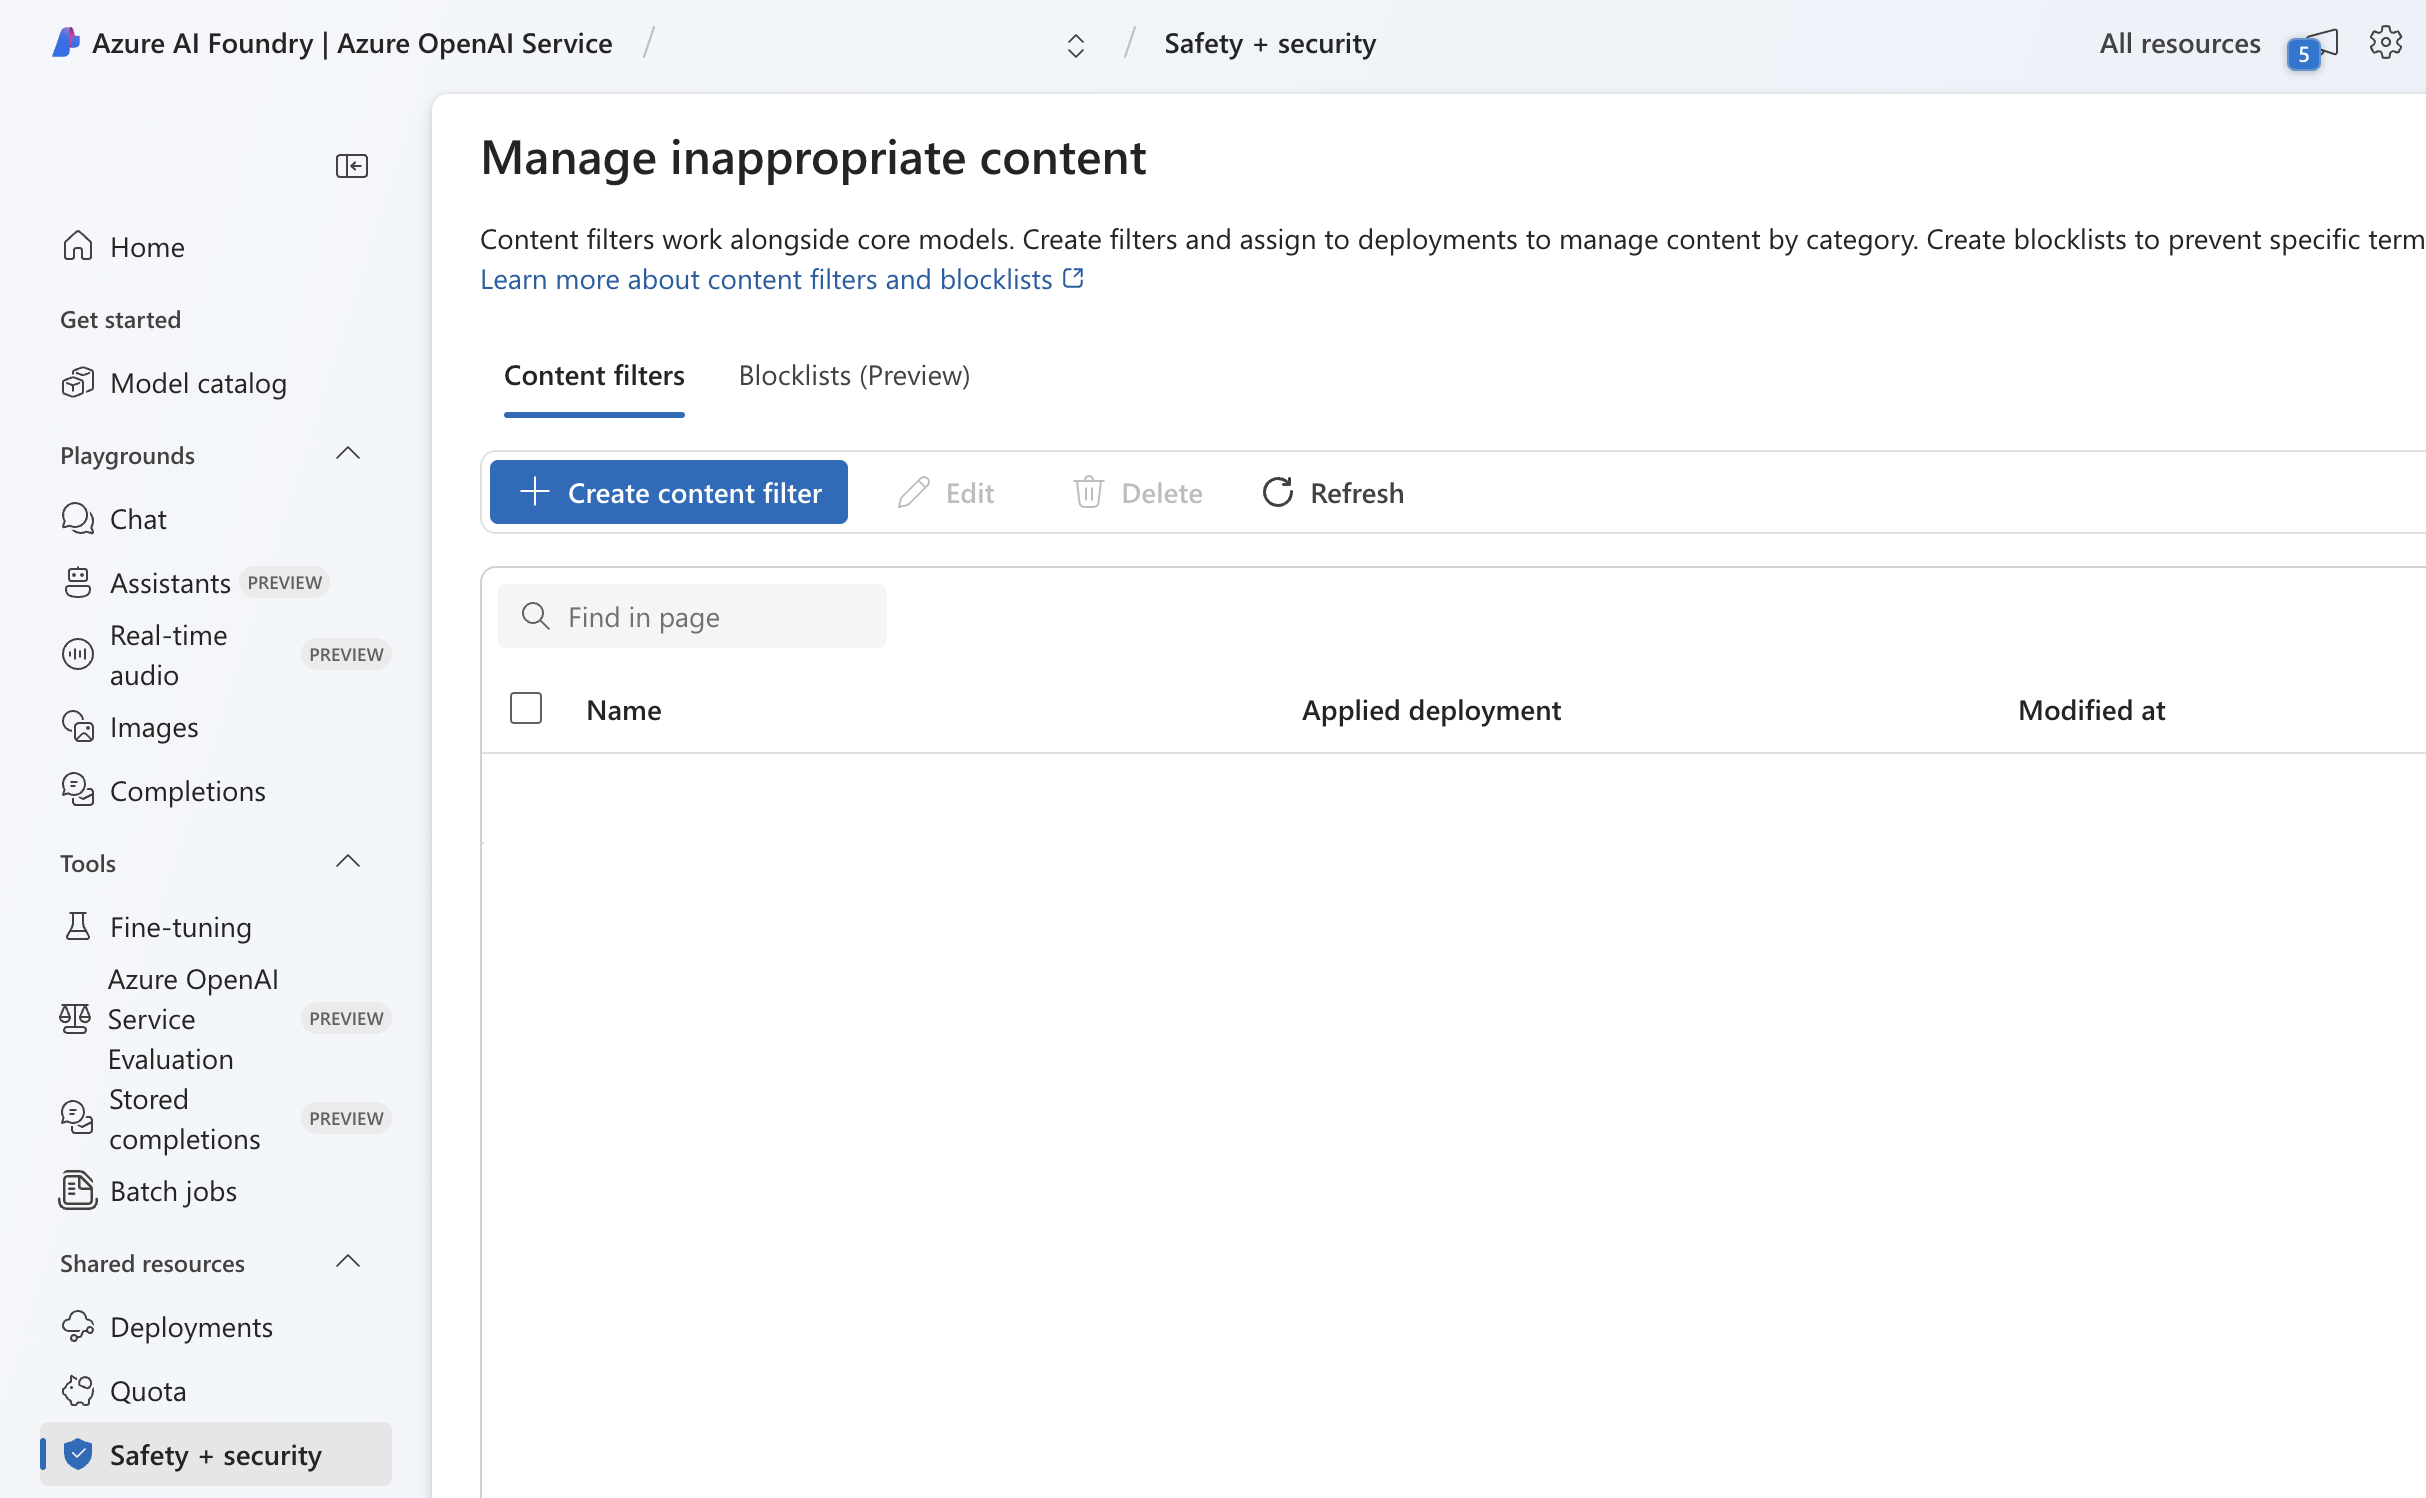Viewport: 2426px width, 1498px height.
Task: Click inside the Find in page search box
Action: point(693,616)
